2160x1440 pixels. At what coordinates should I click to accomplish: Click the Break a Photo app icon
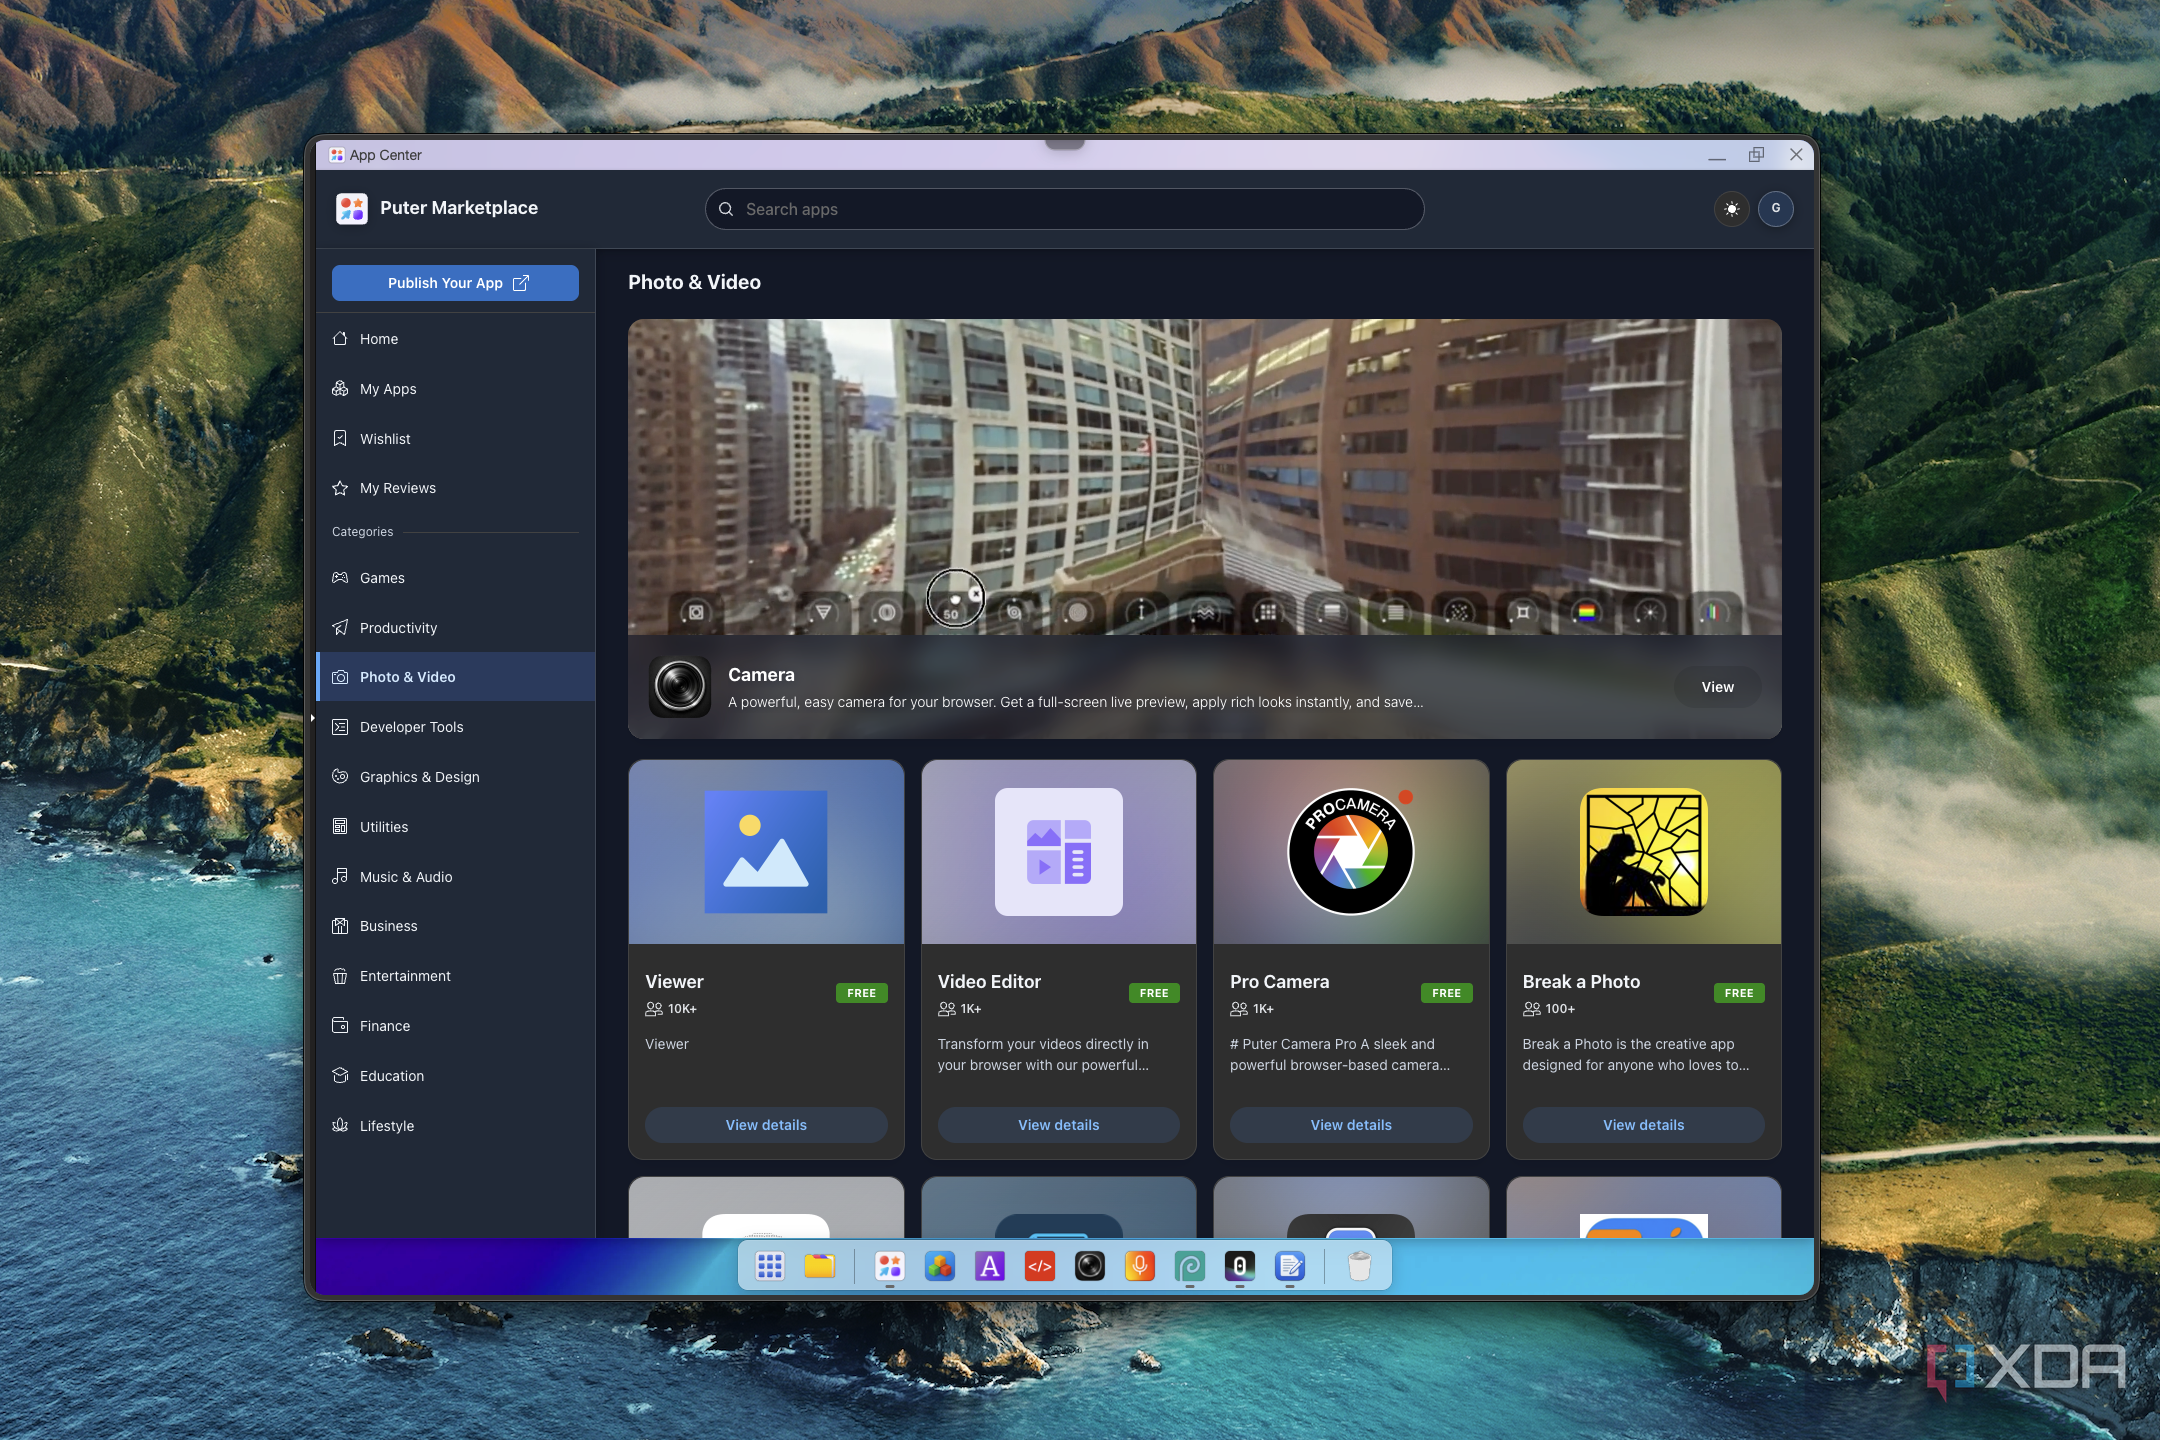[1643, 852]
